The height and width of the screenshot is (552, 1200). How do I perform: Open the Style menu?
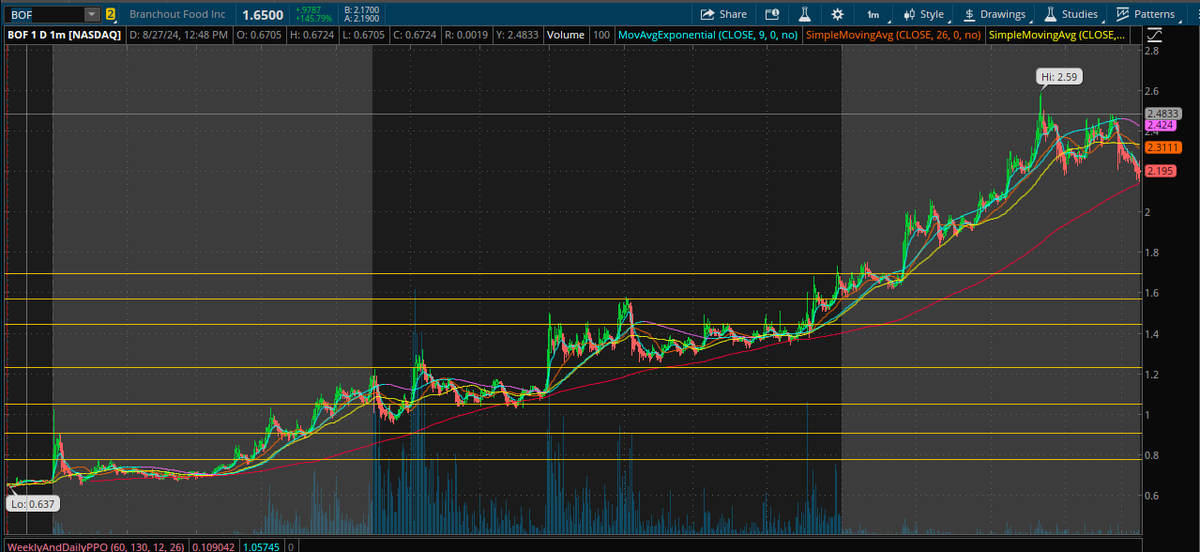pos(923,14)
